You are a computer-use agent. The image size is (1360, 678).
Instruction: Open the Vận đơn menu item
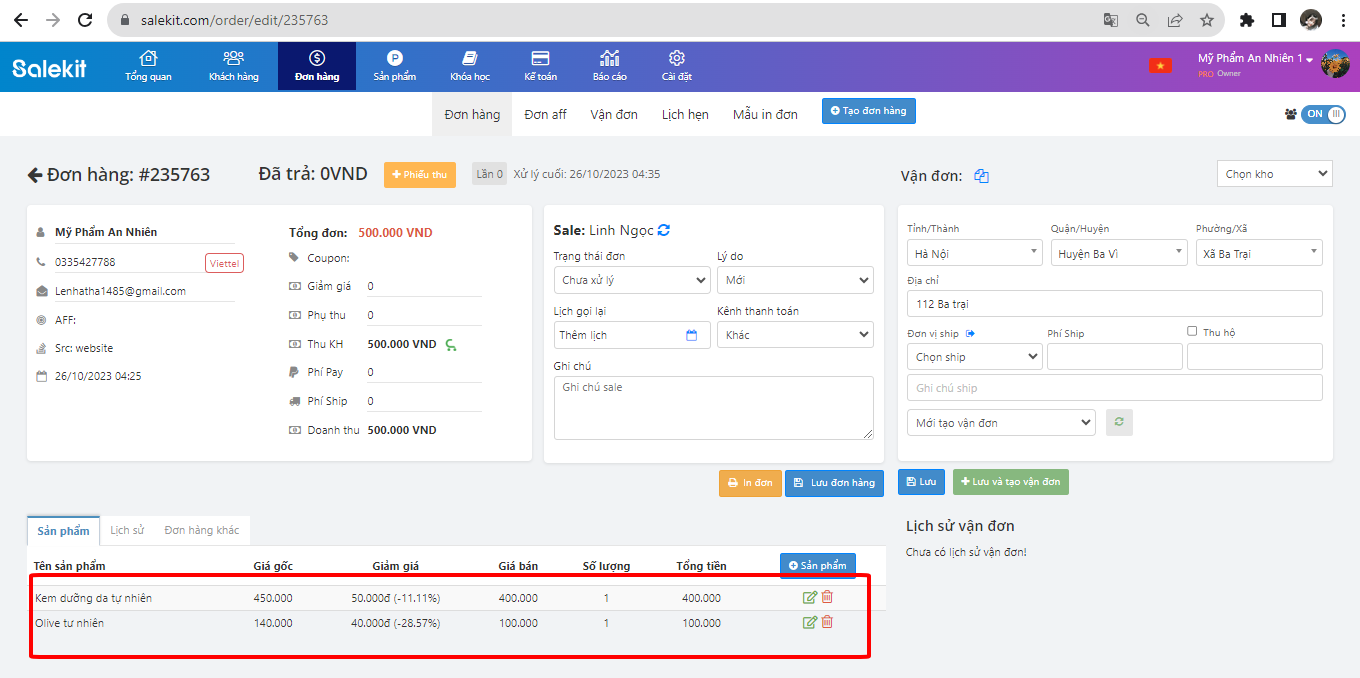[x=614, y=114]
